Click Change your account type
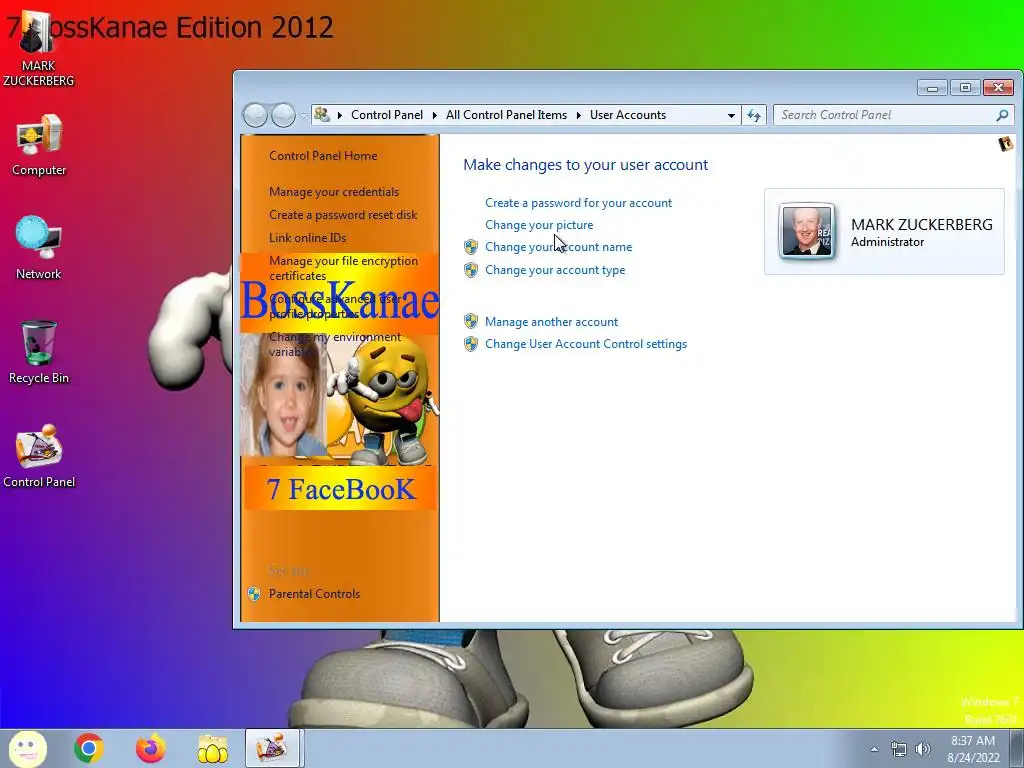This screenshot has height=768, width=1024. (554, 270)
